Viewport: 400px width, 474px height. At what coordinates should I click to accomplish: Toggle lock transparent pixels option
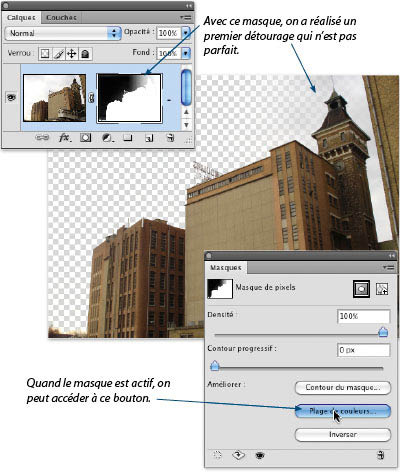[x=45, y=54]
